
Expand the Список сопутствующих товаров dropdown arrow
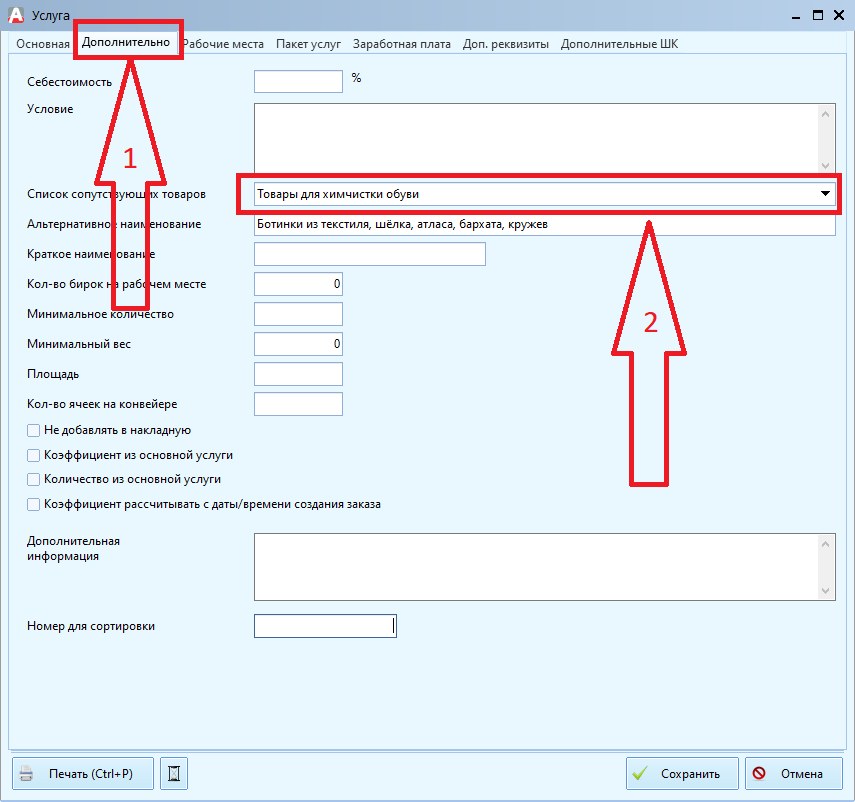[825, 194]
